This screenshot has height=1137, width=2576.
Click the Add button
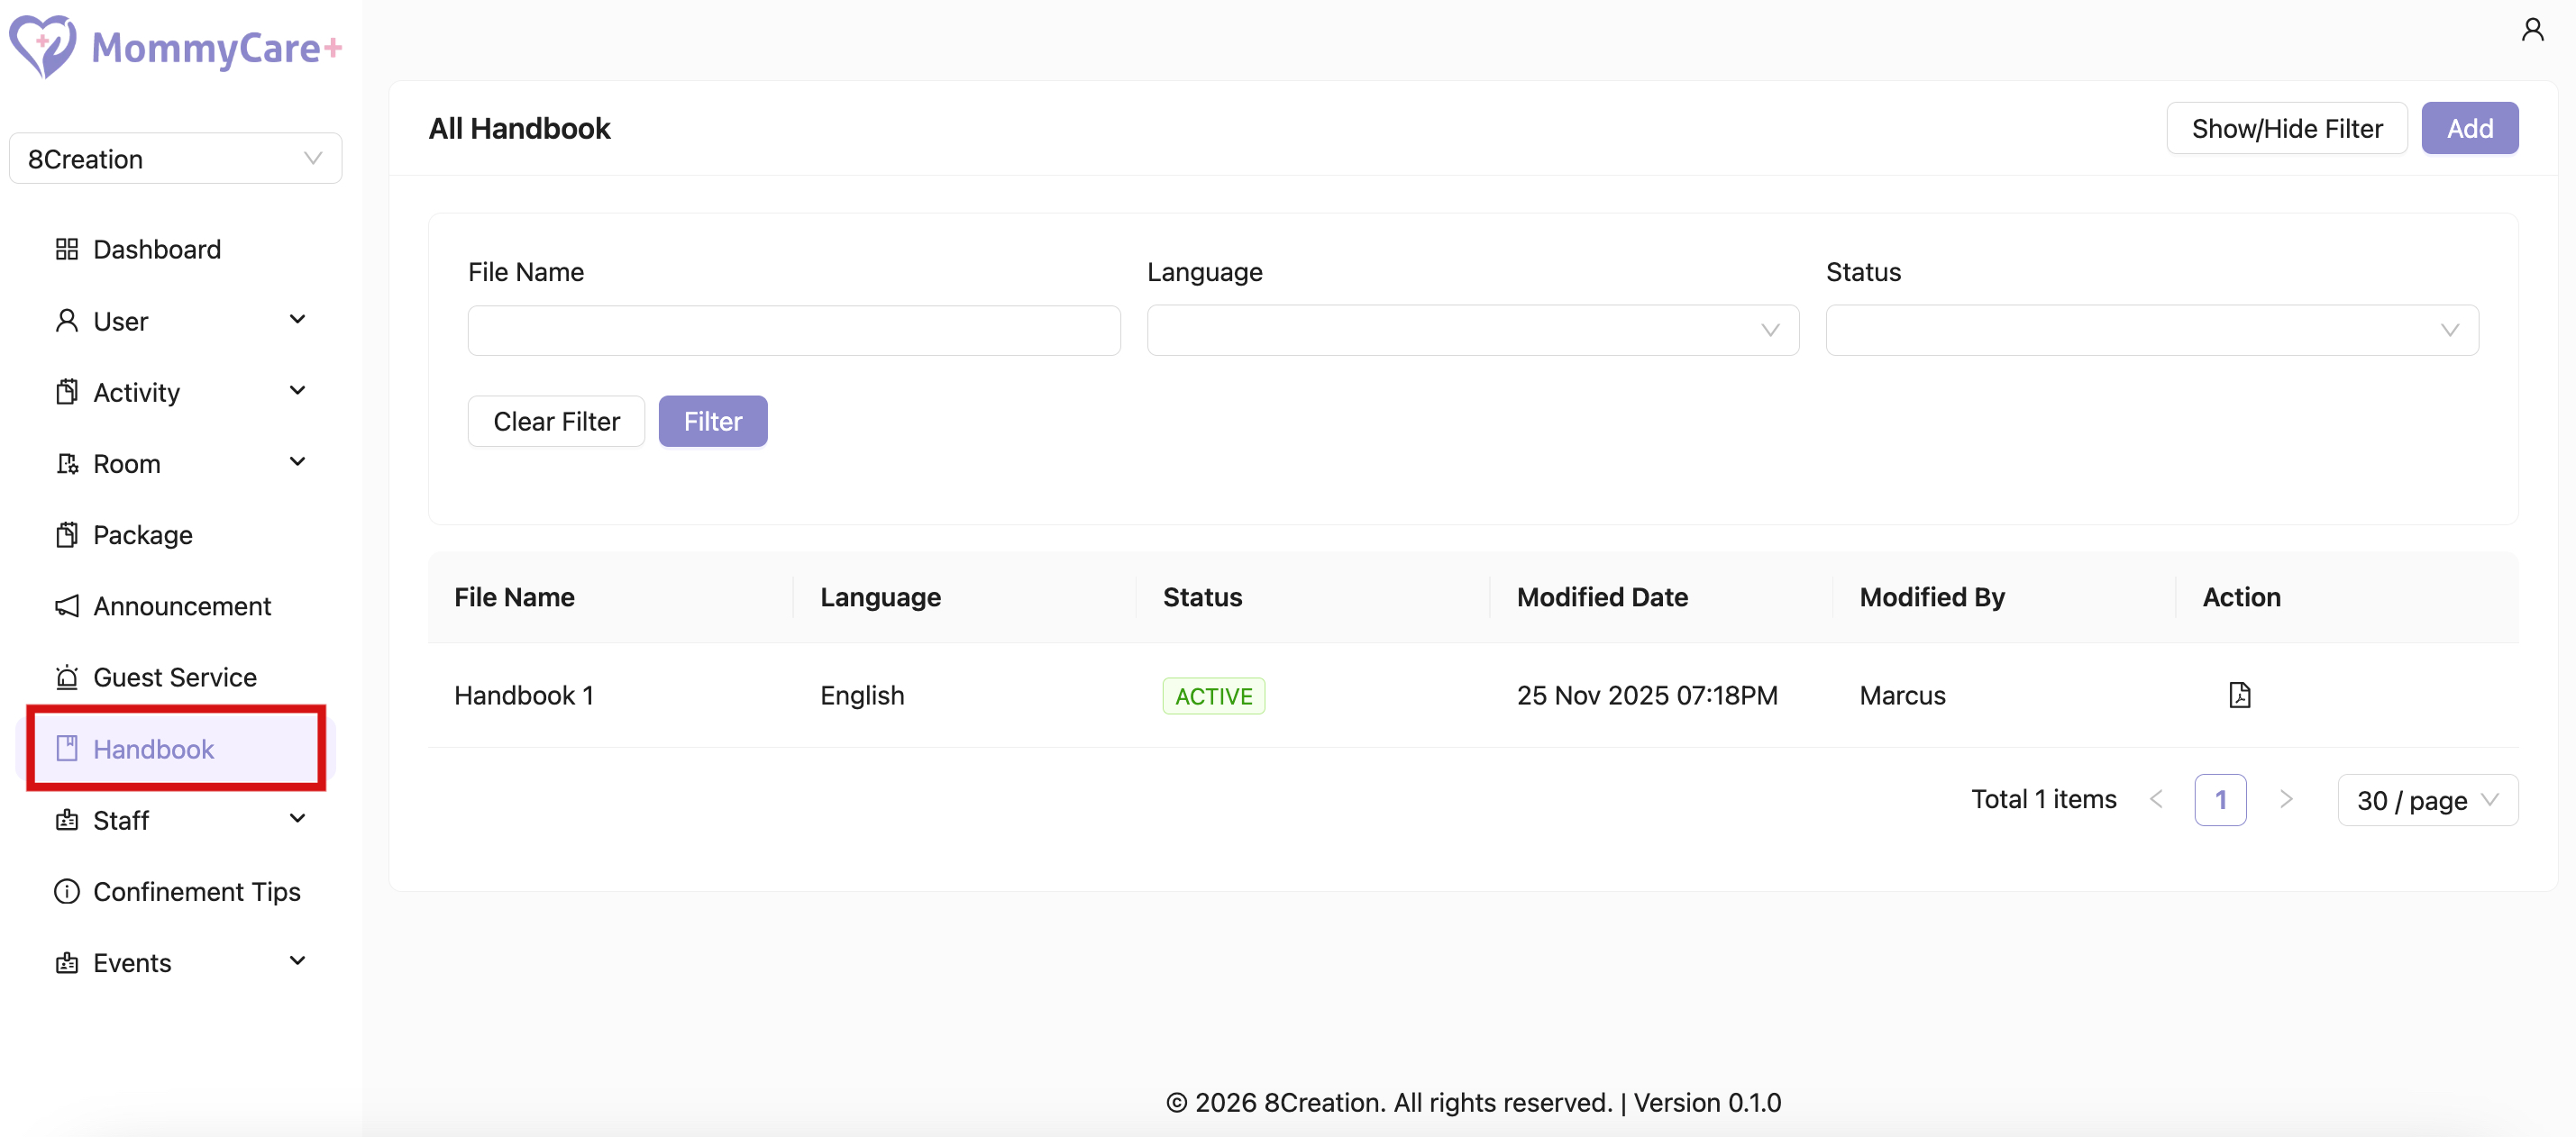click(x=2468, y=128)
